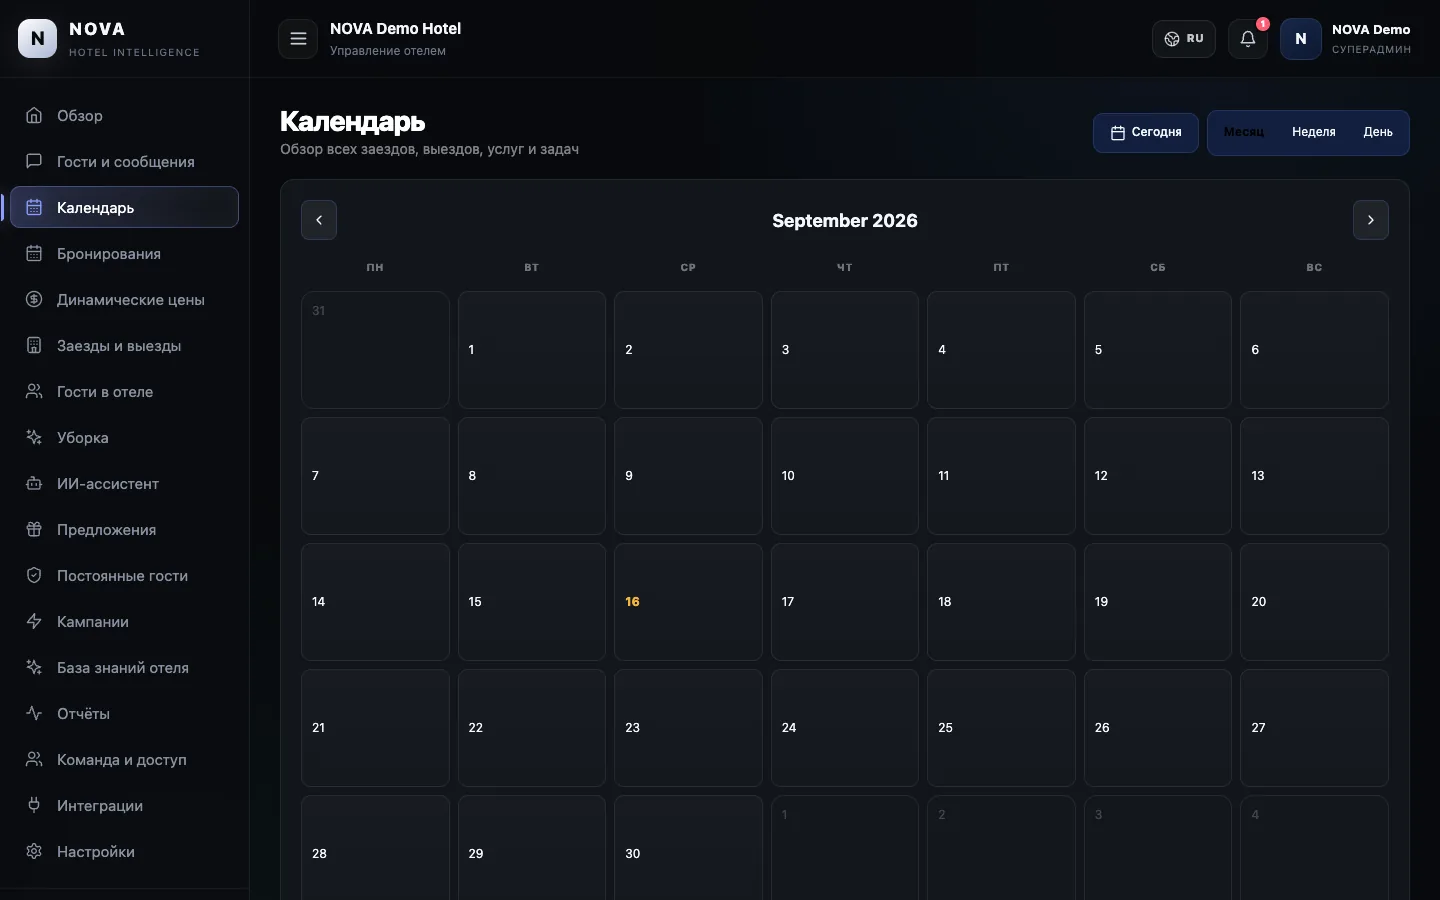Open the September 25 day cell
This screenshot has width=1440, height=900.
[x=1001, y=728]
